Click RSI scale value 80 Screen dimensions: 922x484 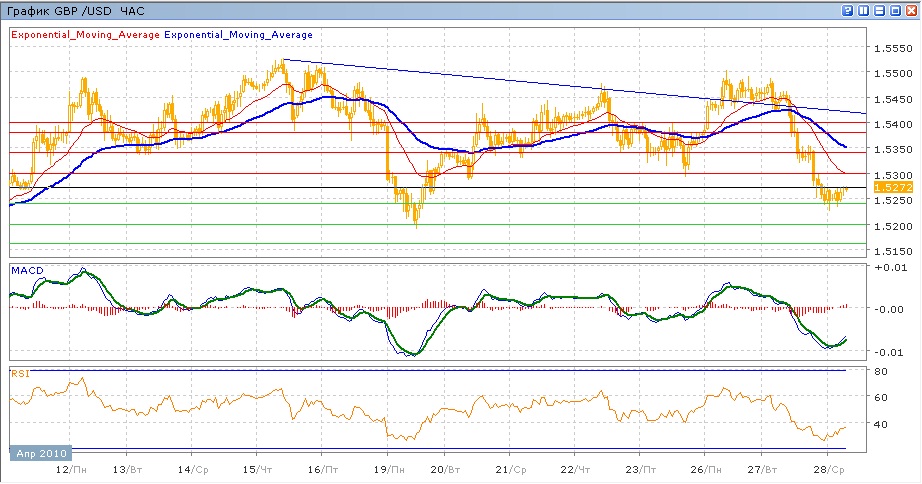coord(883,372)
